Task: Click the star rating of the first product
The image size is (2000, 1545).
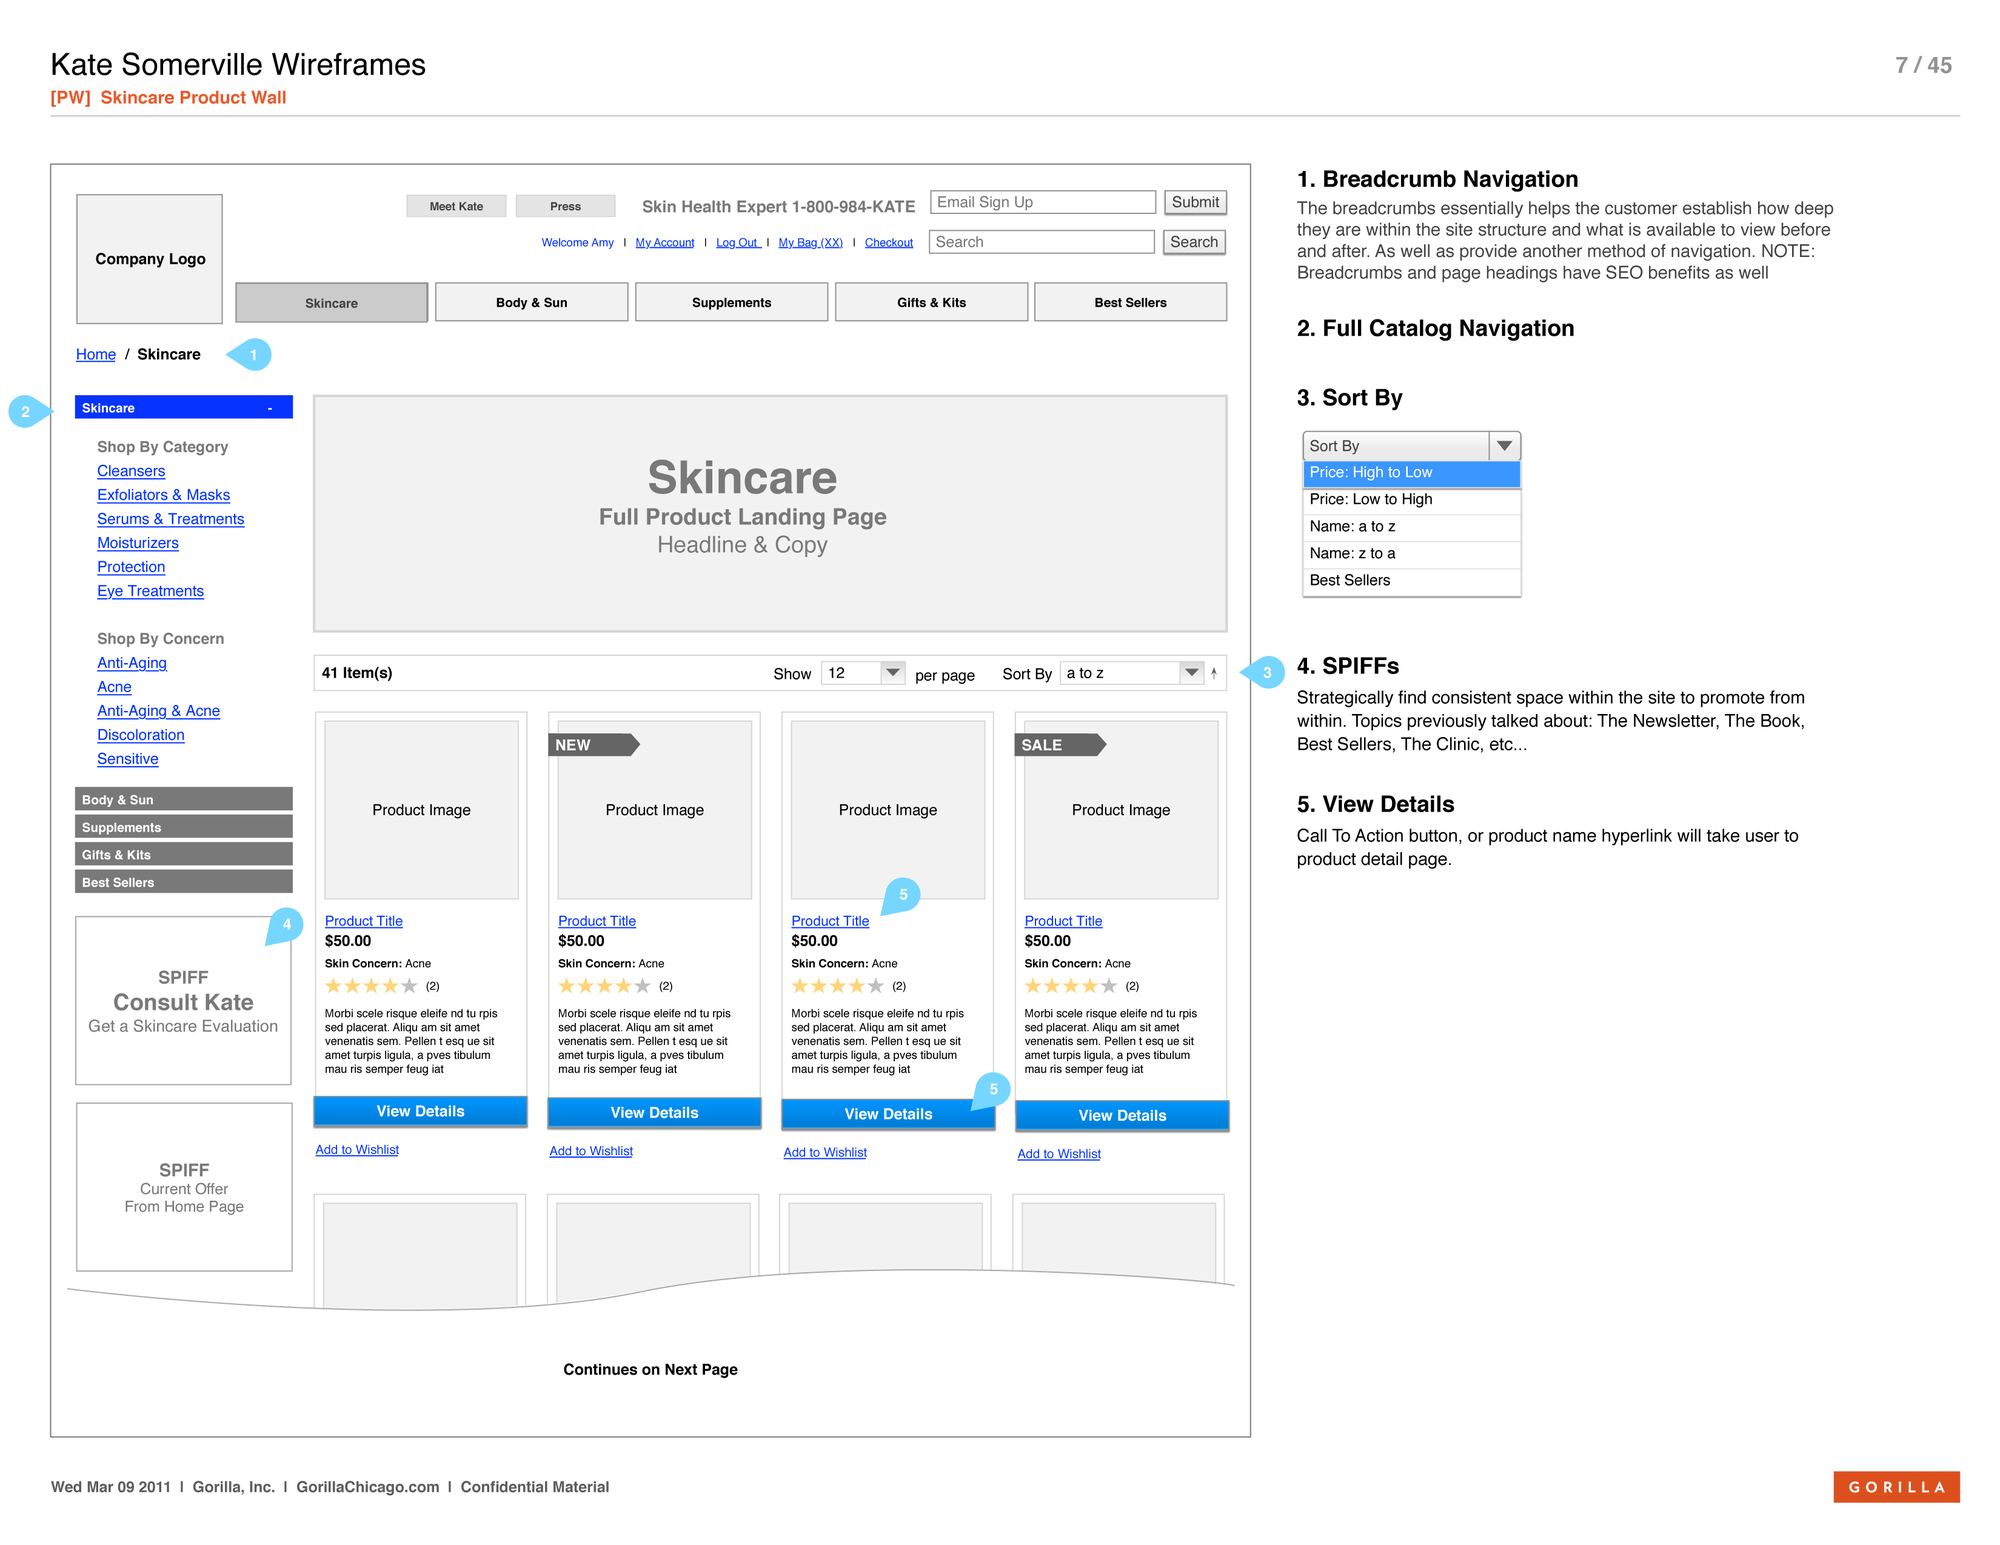Action: tap(371, 987)
